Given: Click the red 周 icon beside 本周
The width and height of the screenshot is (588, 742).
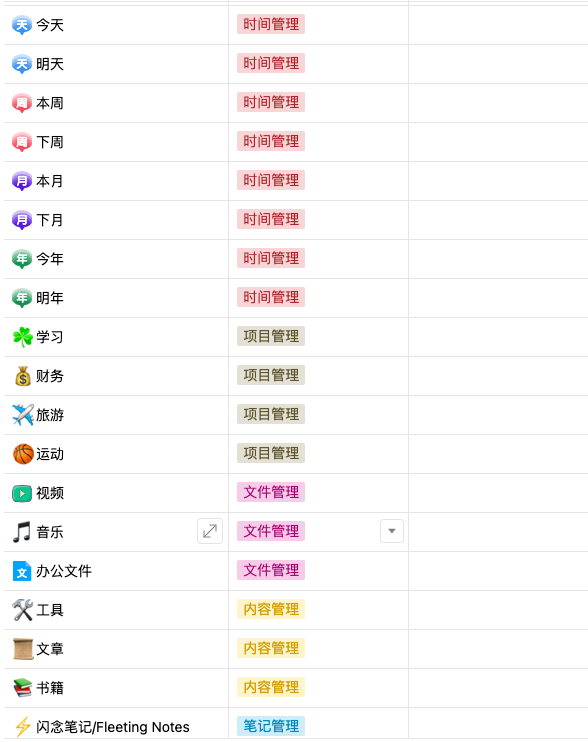Looking at the screenshot, I should 22,103.
